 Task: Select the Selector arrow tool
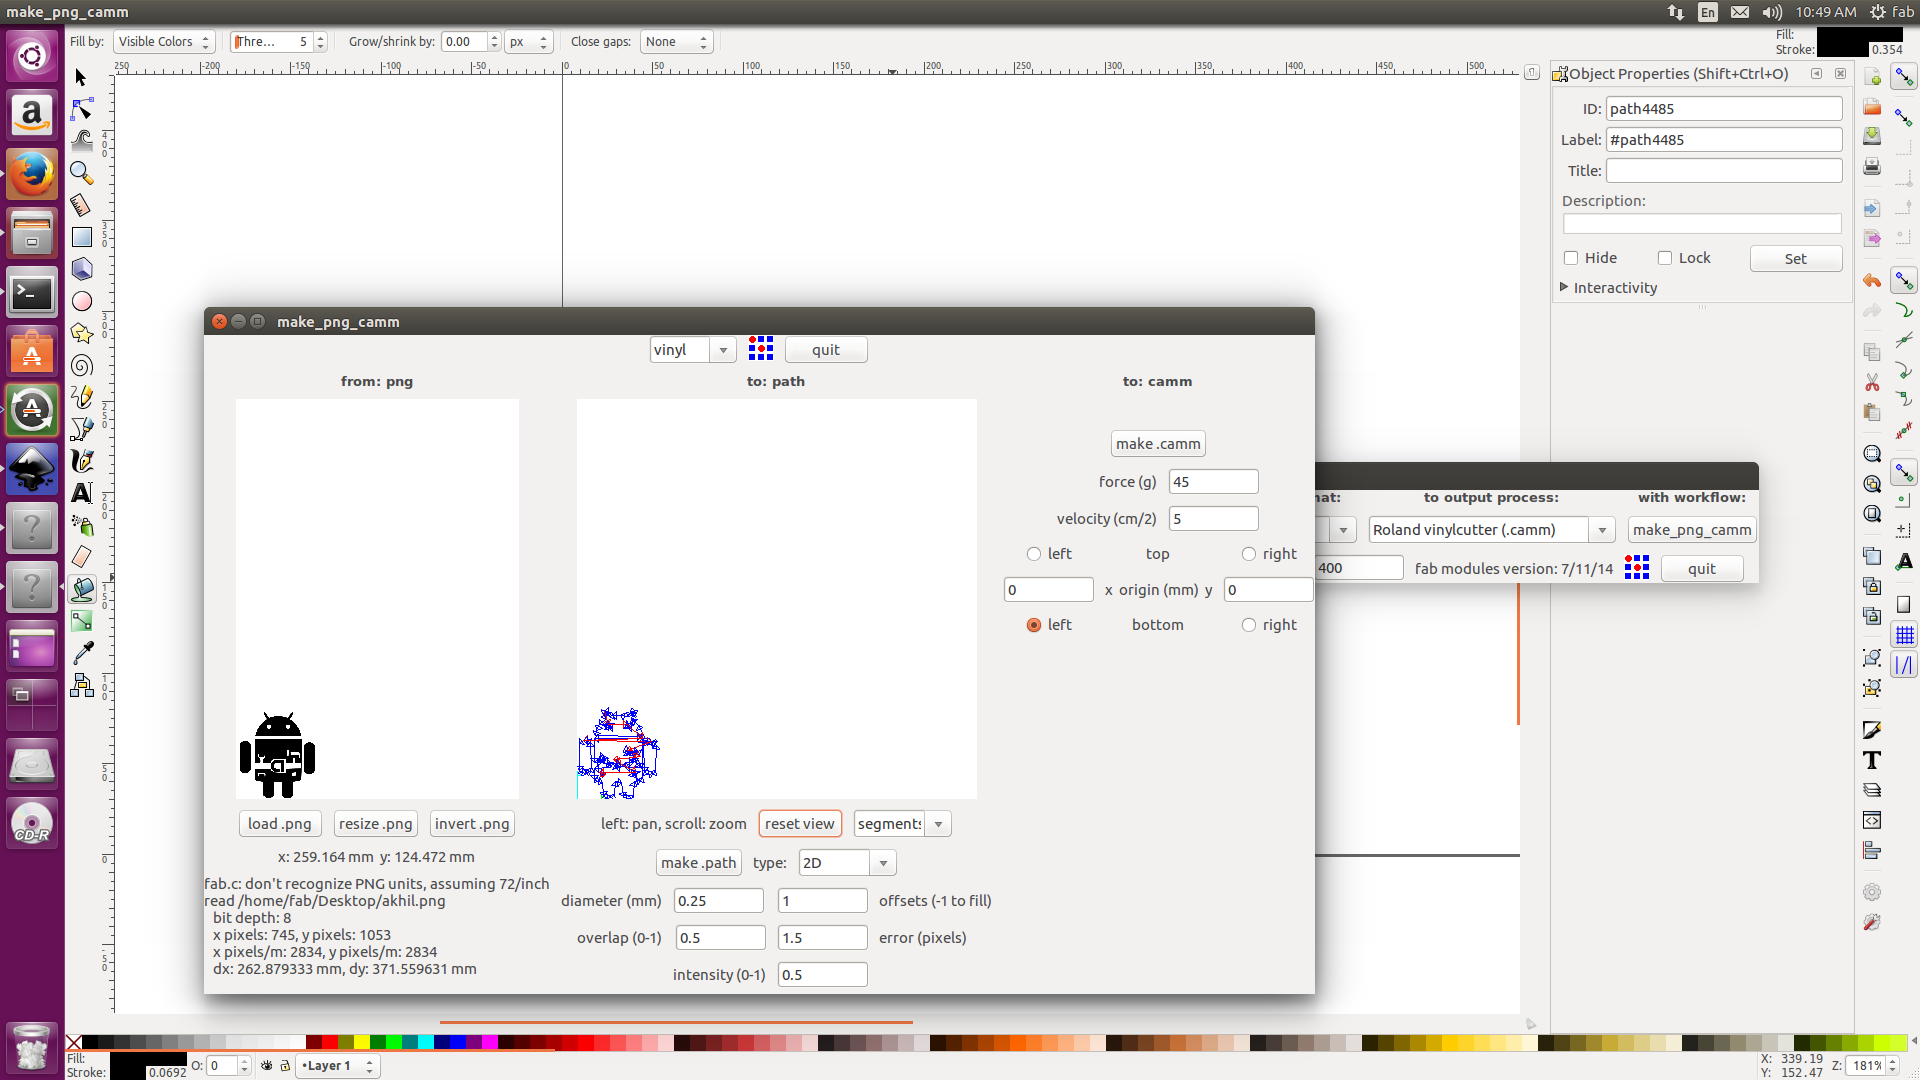[81, 78]
